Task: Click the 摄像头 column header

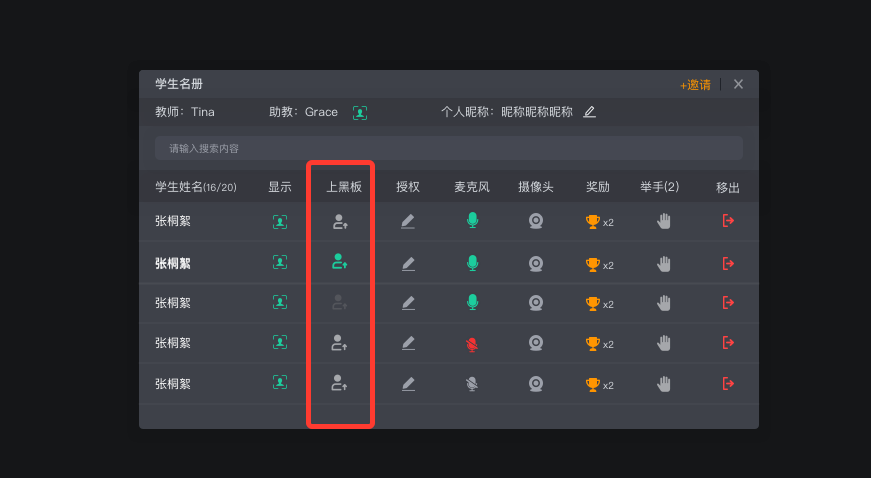Action: point(535,187)
